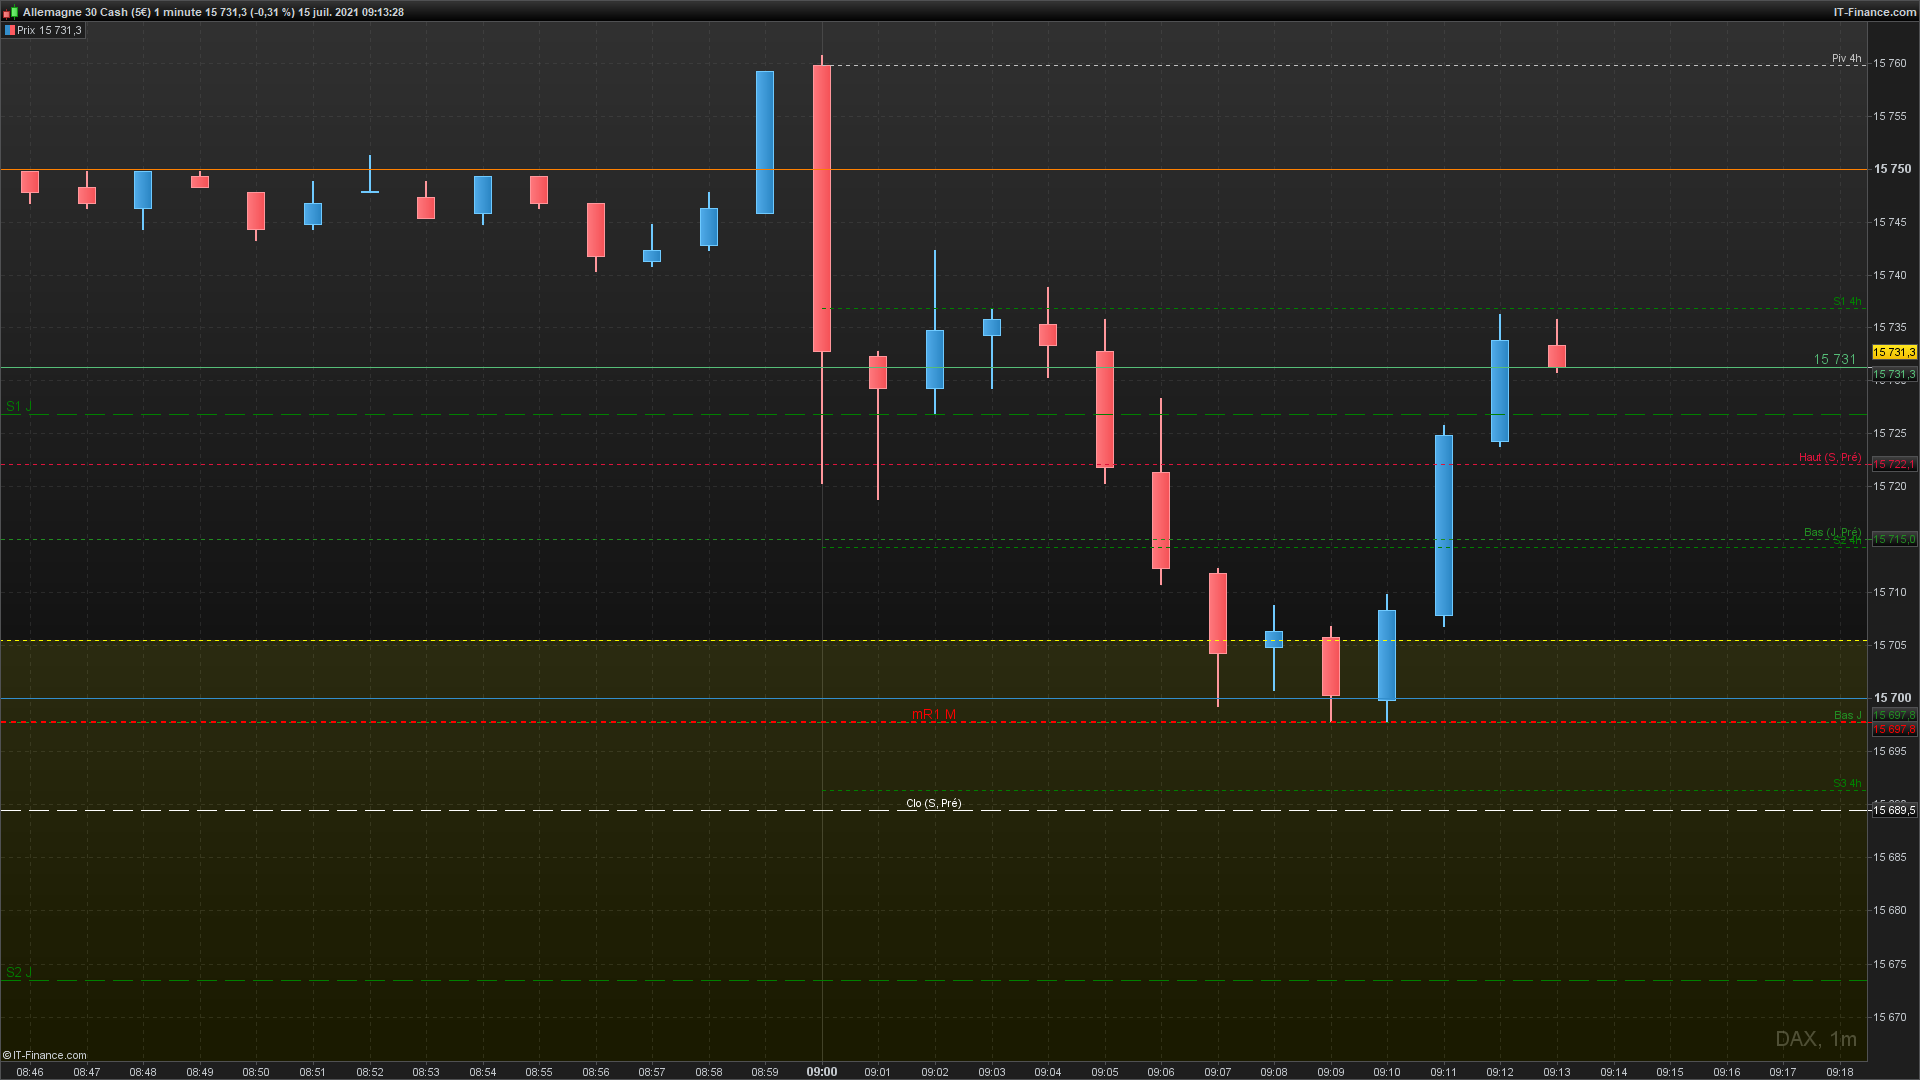This screenshot has height=1080, width=1920.
Task: Click the tall blue 09:11 candlestick
Action: pyautogui.click(x=1443, y=525)
